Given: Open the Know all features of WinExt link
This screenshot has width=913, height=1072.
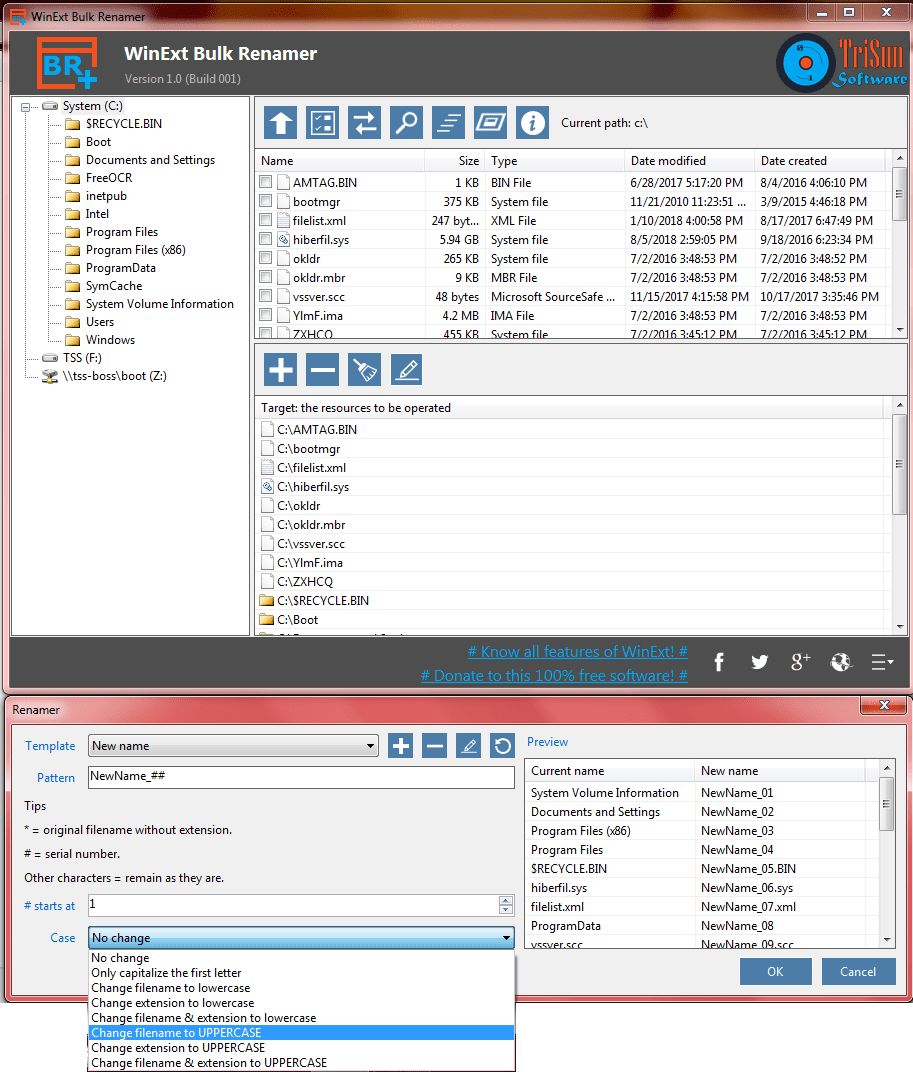Looking at the screenshot, I should coord(577,651).
